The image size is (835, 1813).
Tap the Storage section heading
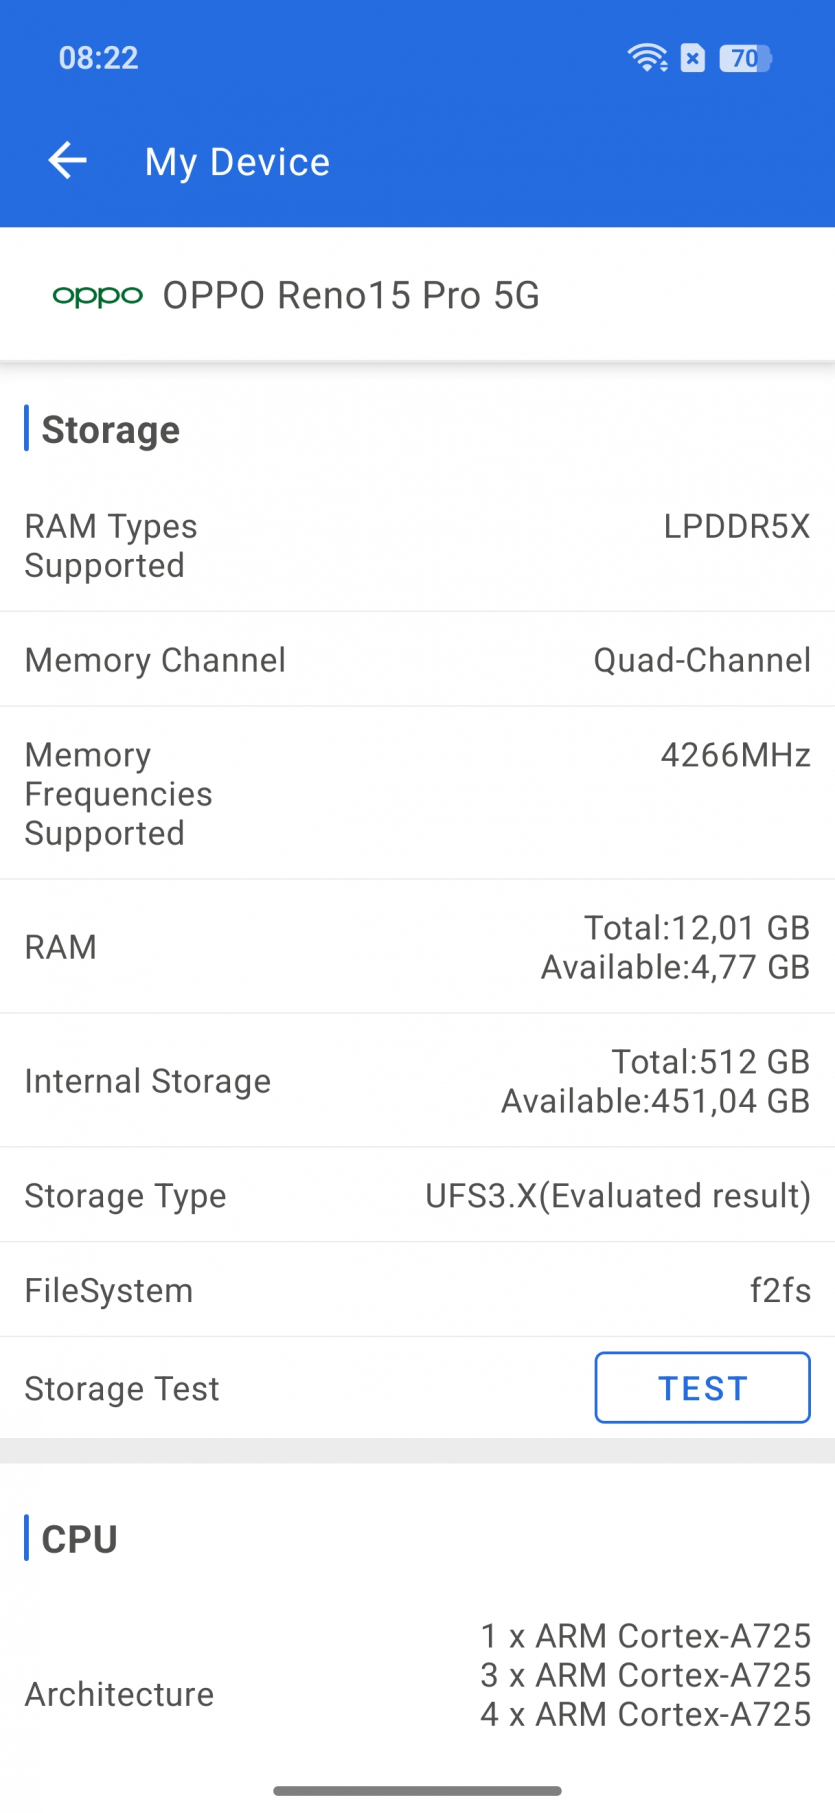pos(111,430)
